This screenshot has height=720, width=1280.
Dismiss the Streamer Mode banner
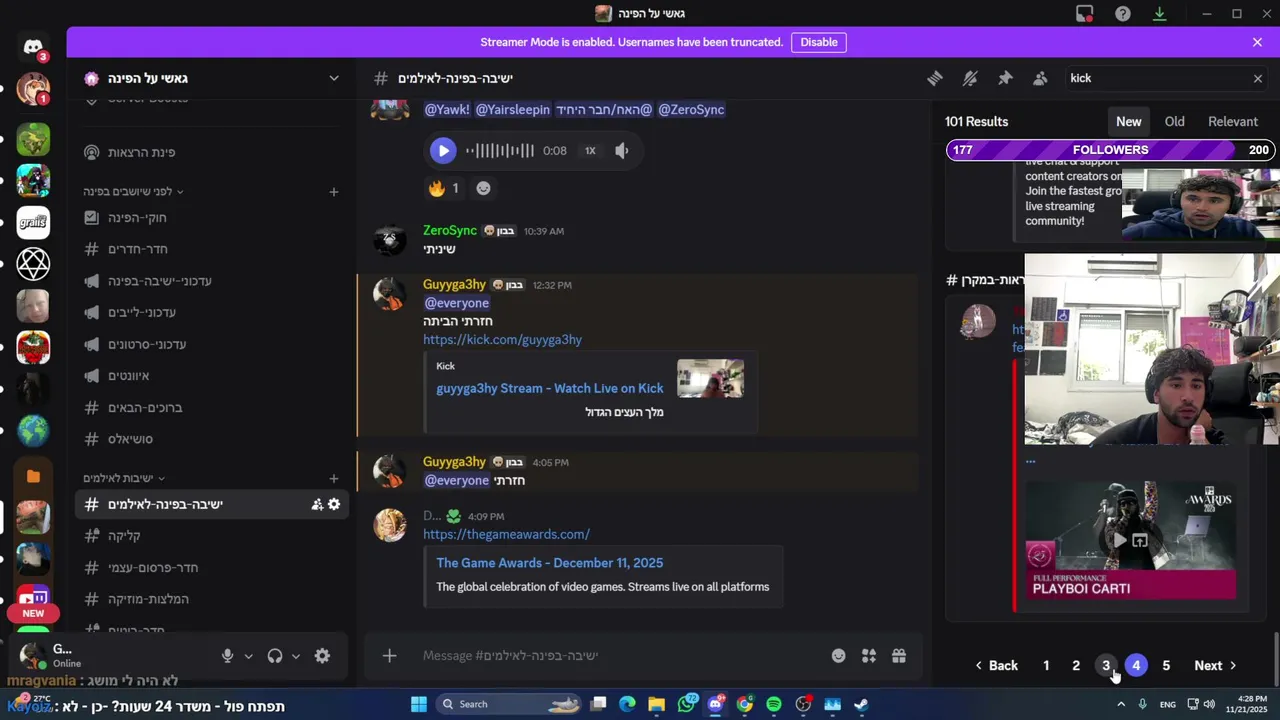tap(1257, 42)
